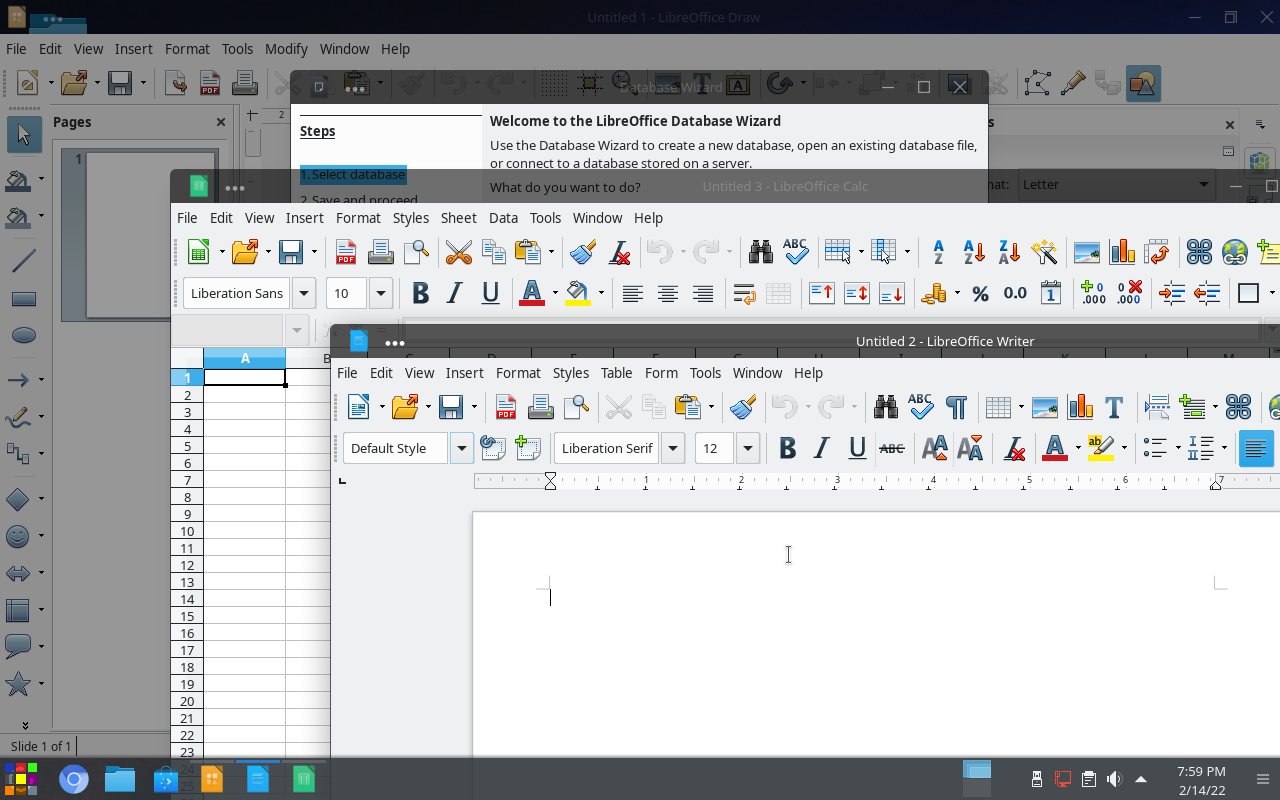Click column A header in Calc
This screenshot has width=1280, height=800.
tap(245, 358)
